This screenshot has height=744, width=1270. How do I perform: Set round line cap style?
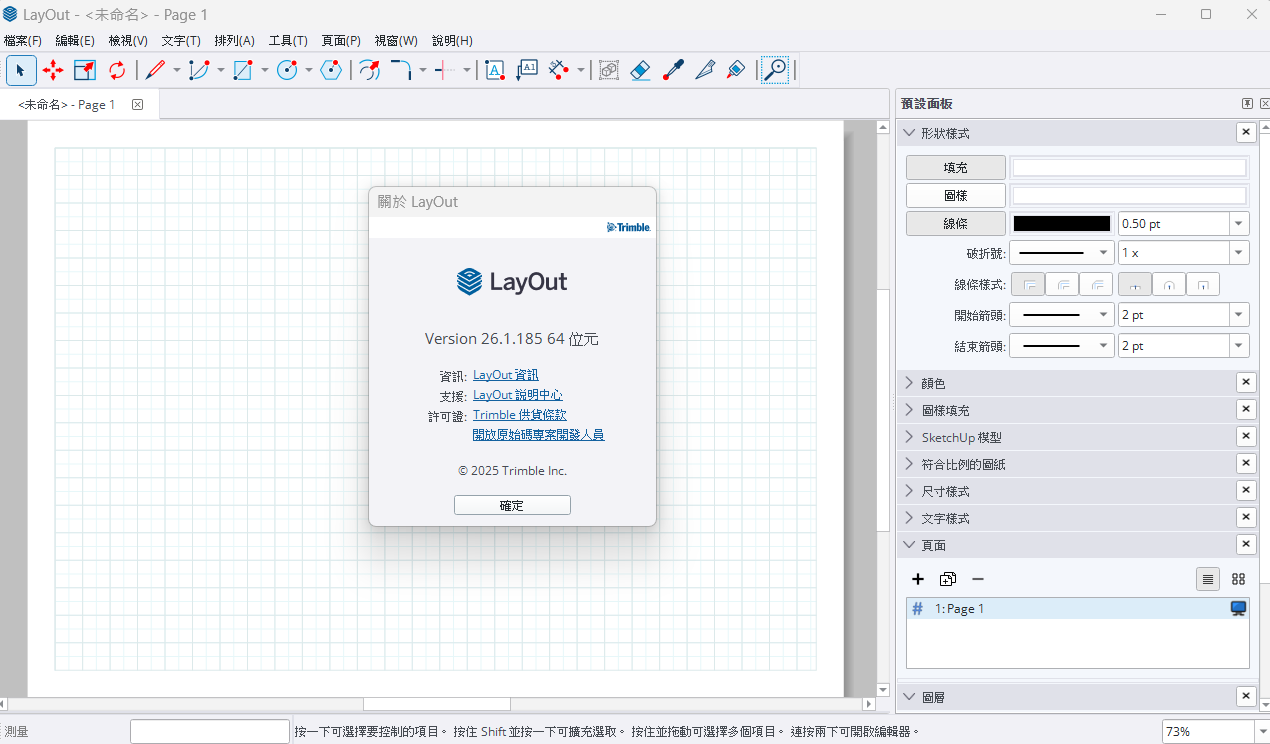[x=1168, y=285]
